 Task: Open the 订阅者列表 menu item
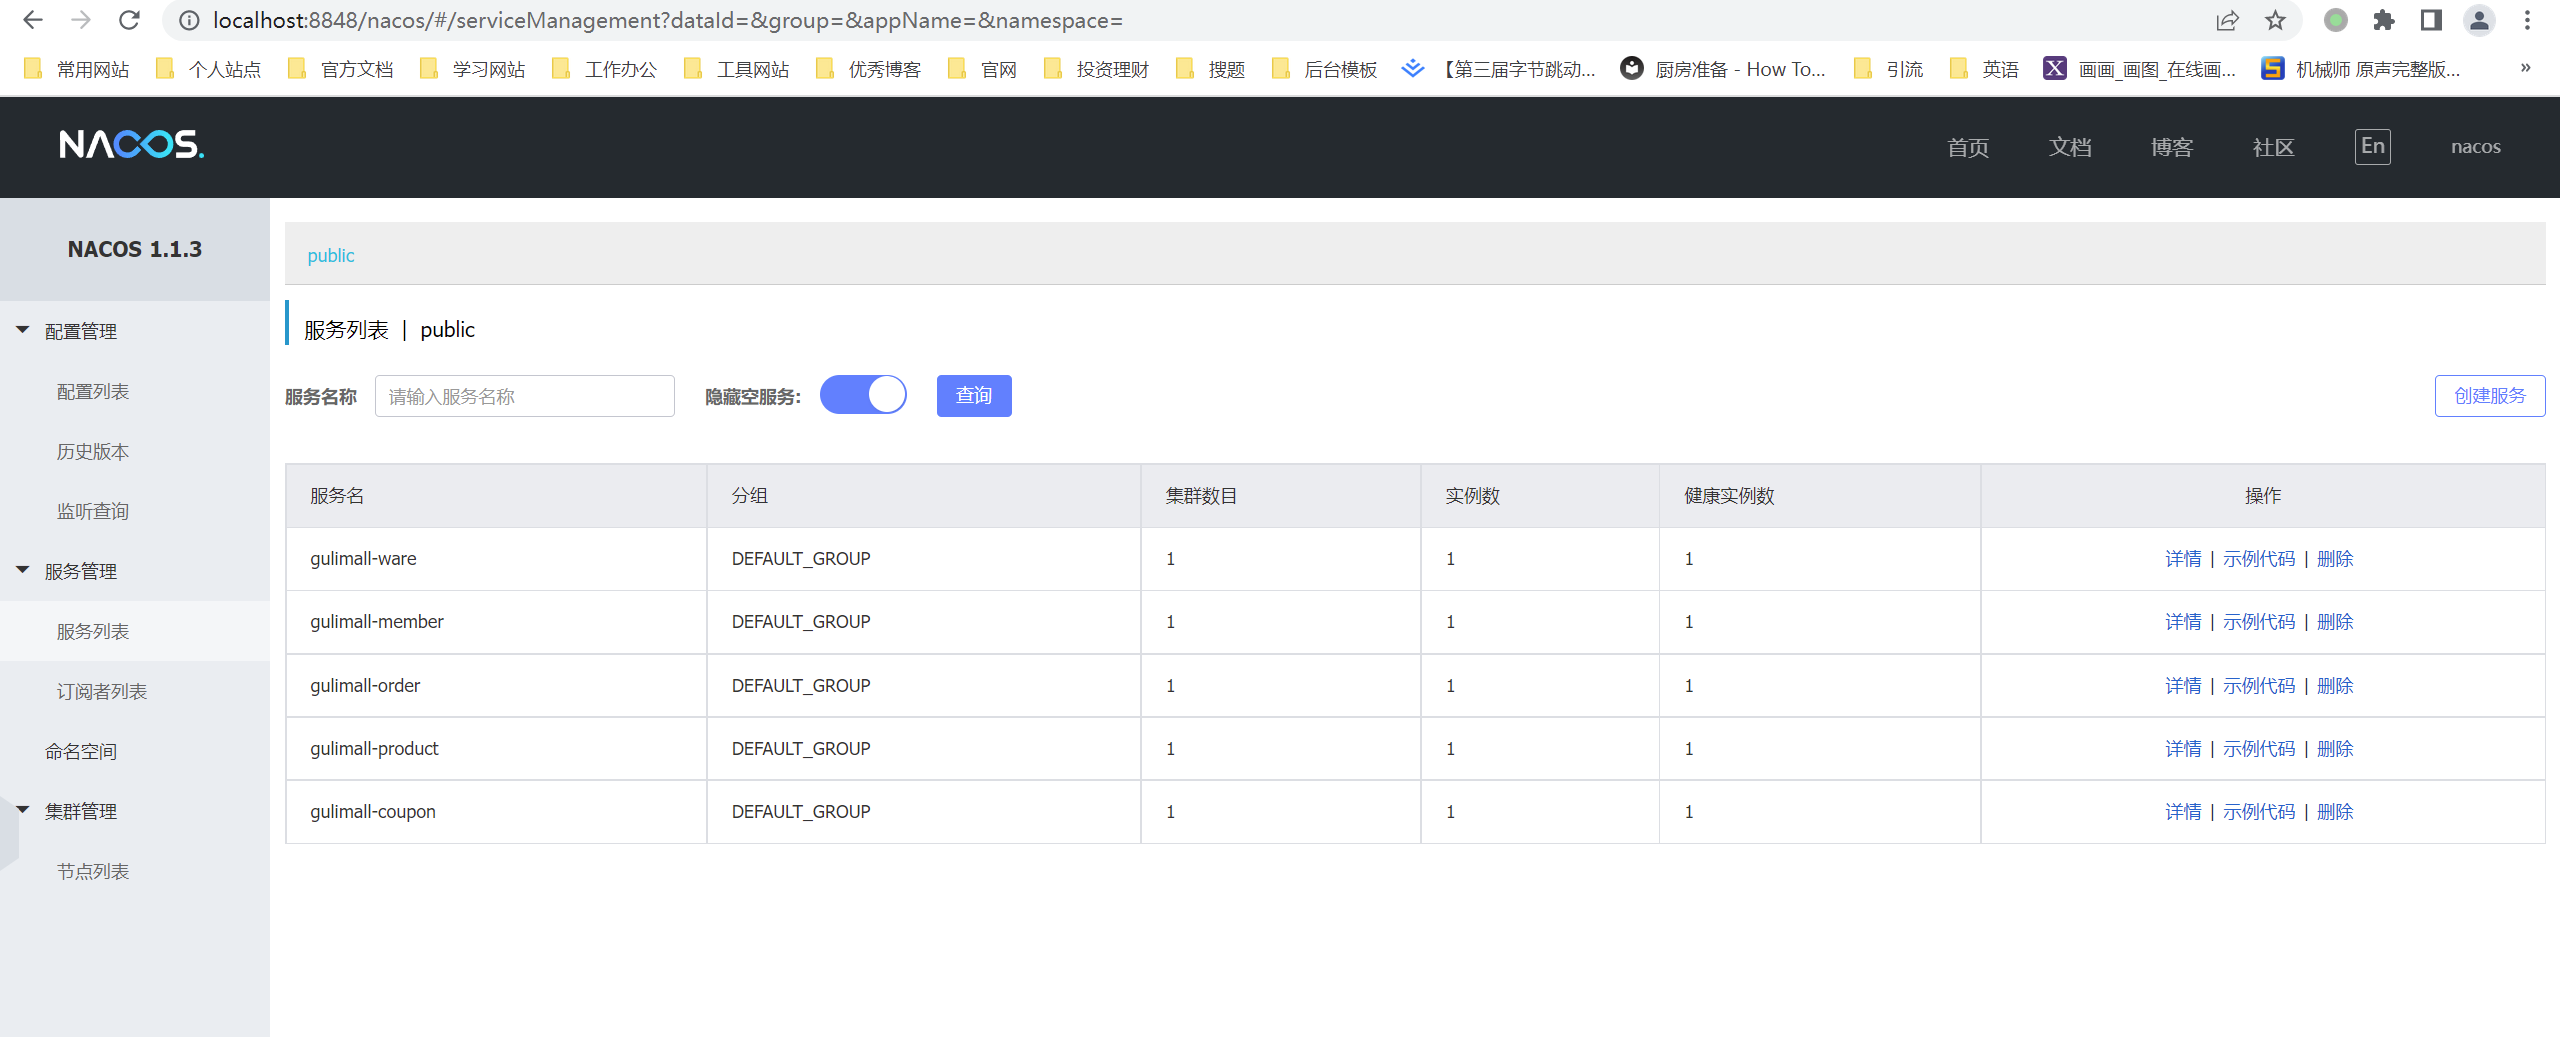pos(102,691)
